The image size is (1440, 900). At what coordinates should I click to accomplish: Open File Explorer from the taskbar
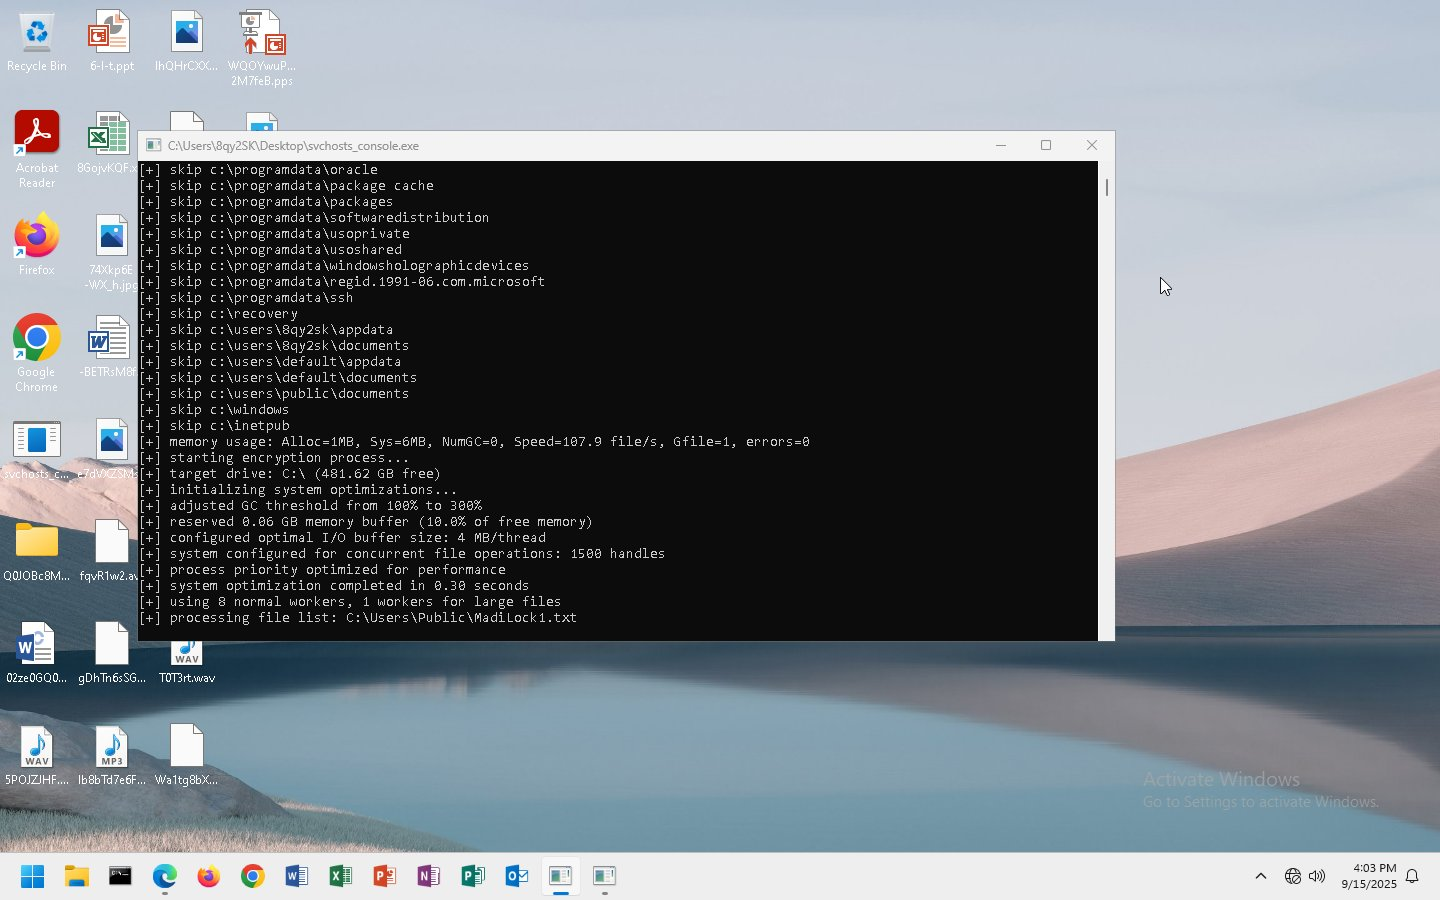(77, 877)
